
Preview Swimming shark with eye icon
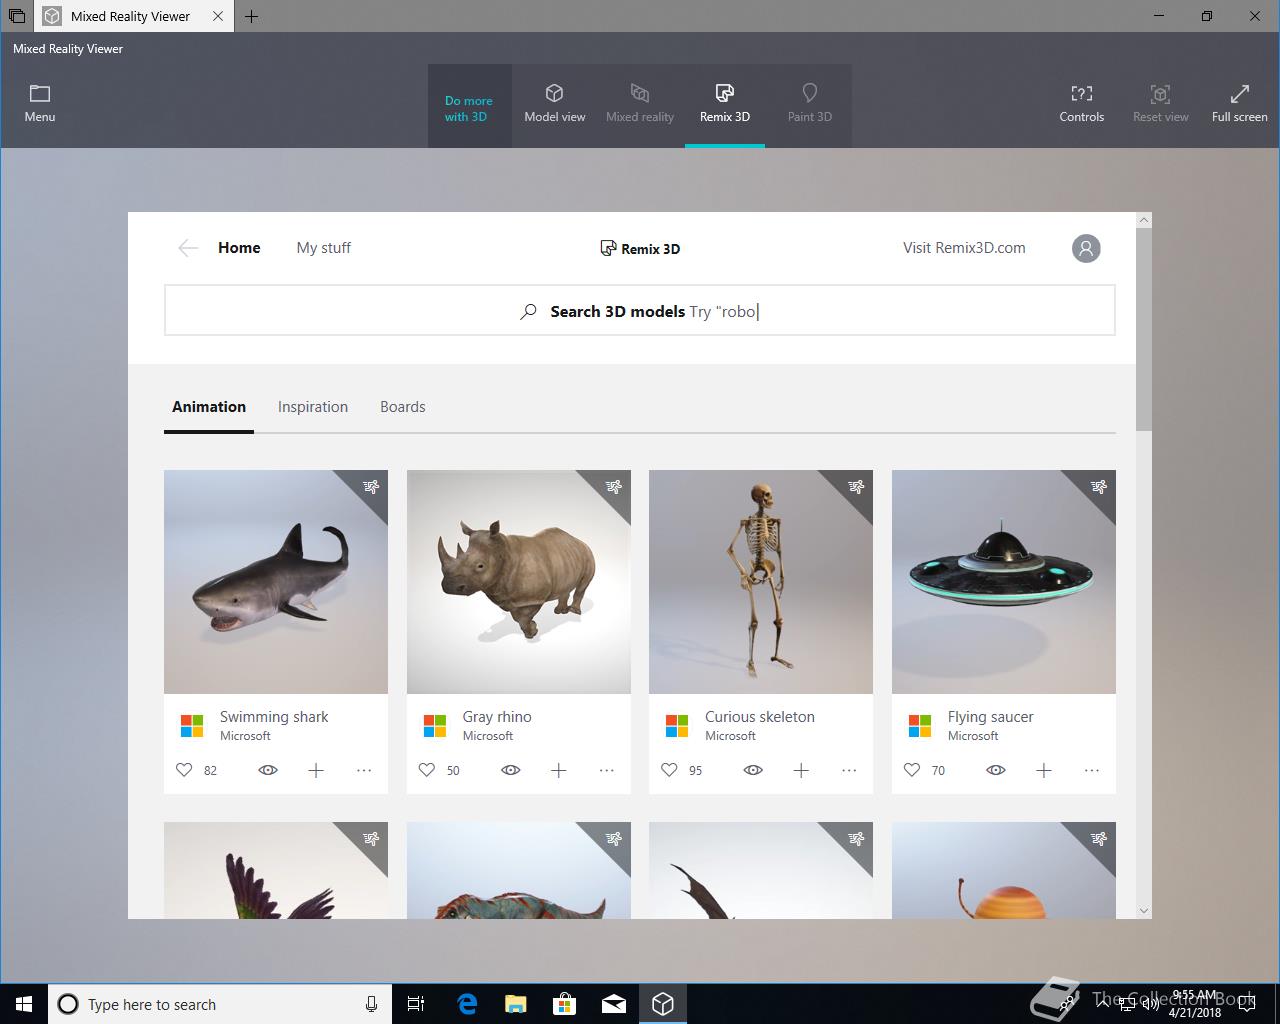click(268, 770)
